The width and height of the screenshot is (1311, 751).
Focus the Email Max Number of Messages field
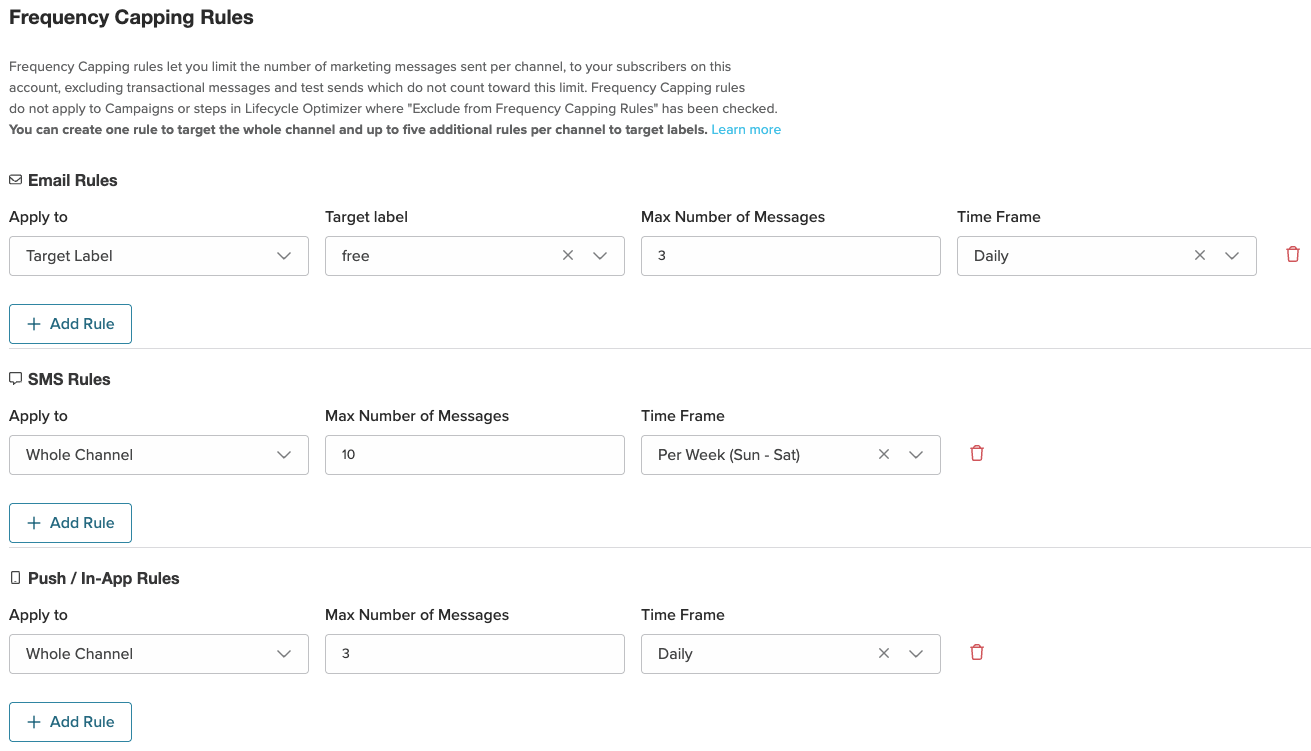click(790, 256)
